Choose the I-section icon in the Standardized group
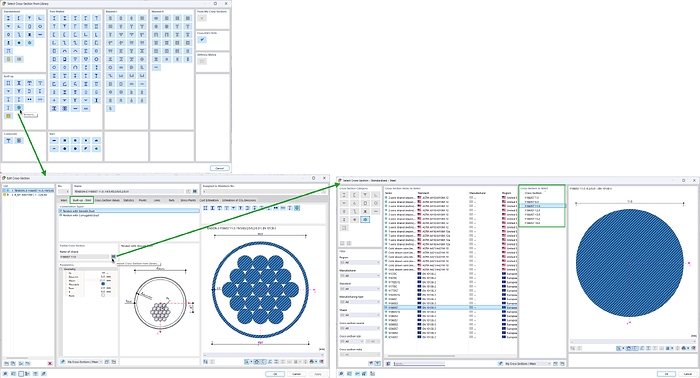Image resolution: width=700 pixels, height=378 pixels. point(8,18)
